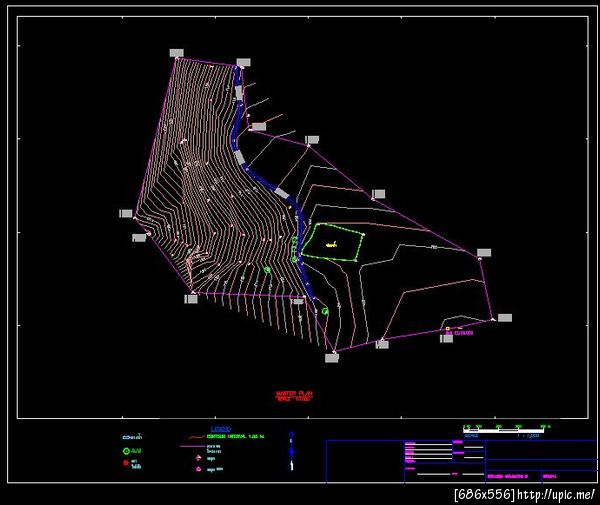Select the red filled circle legend symbol

coord(126,463)
